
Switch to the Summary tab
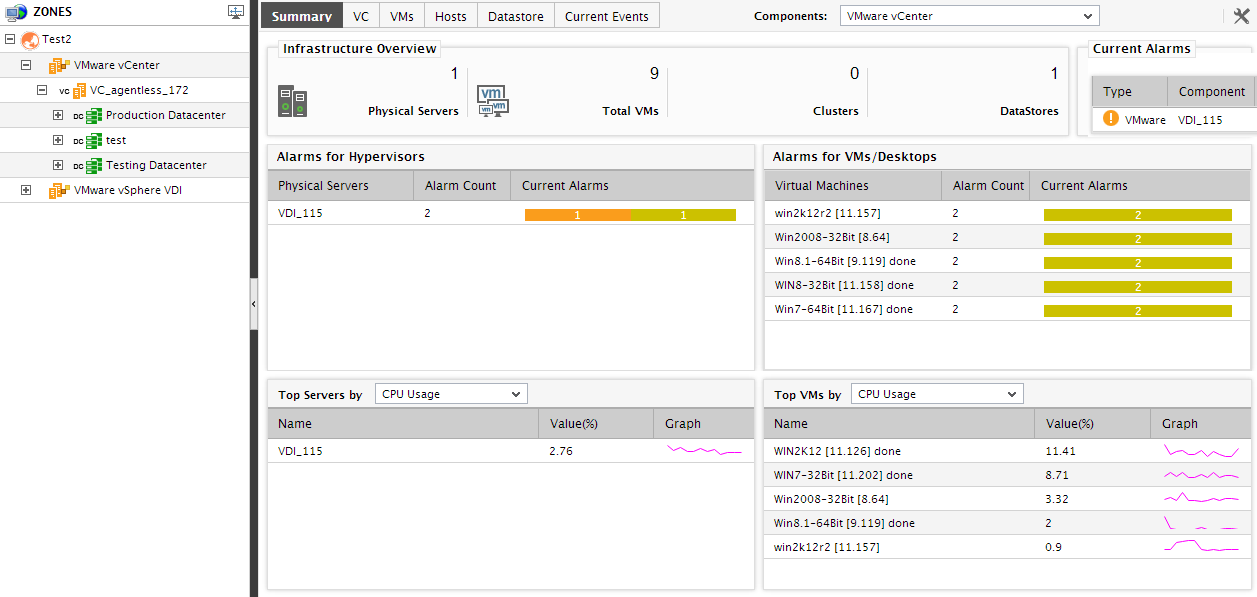[302, 16]
